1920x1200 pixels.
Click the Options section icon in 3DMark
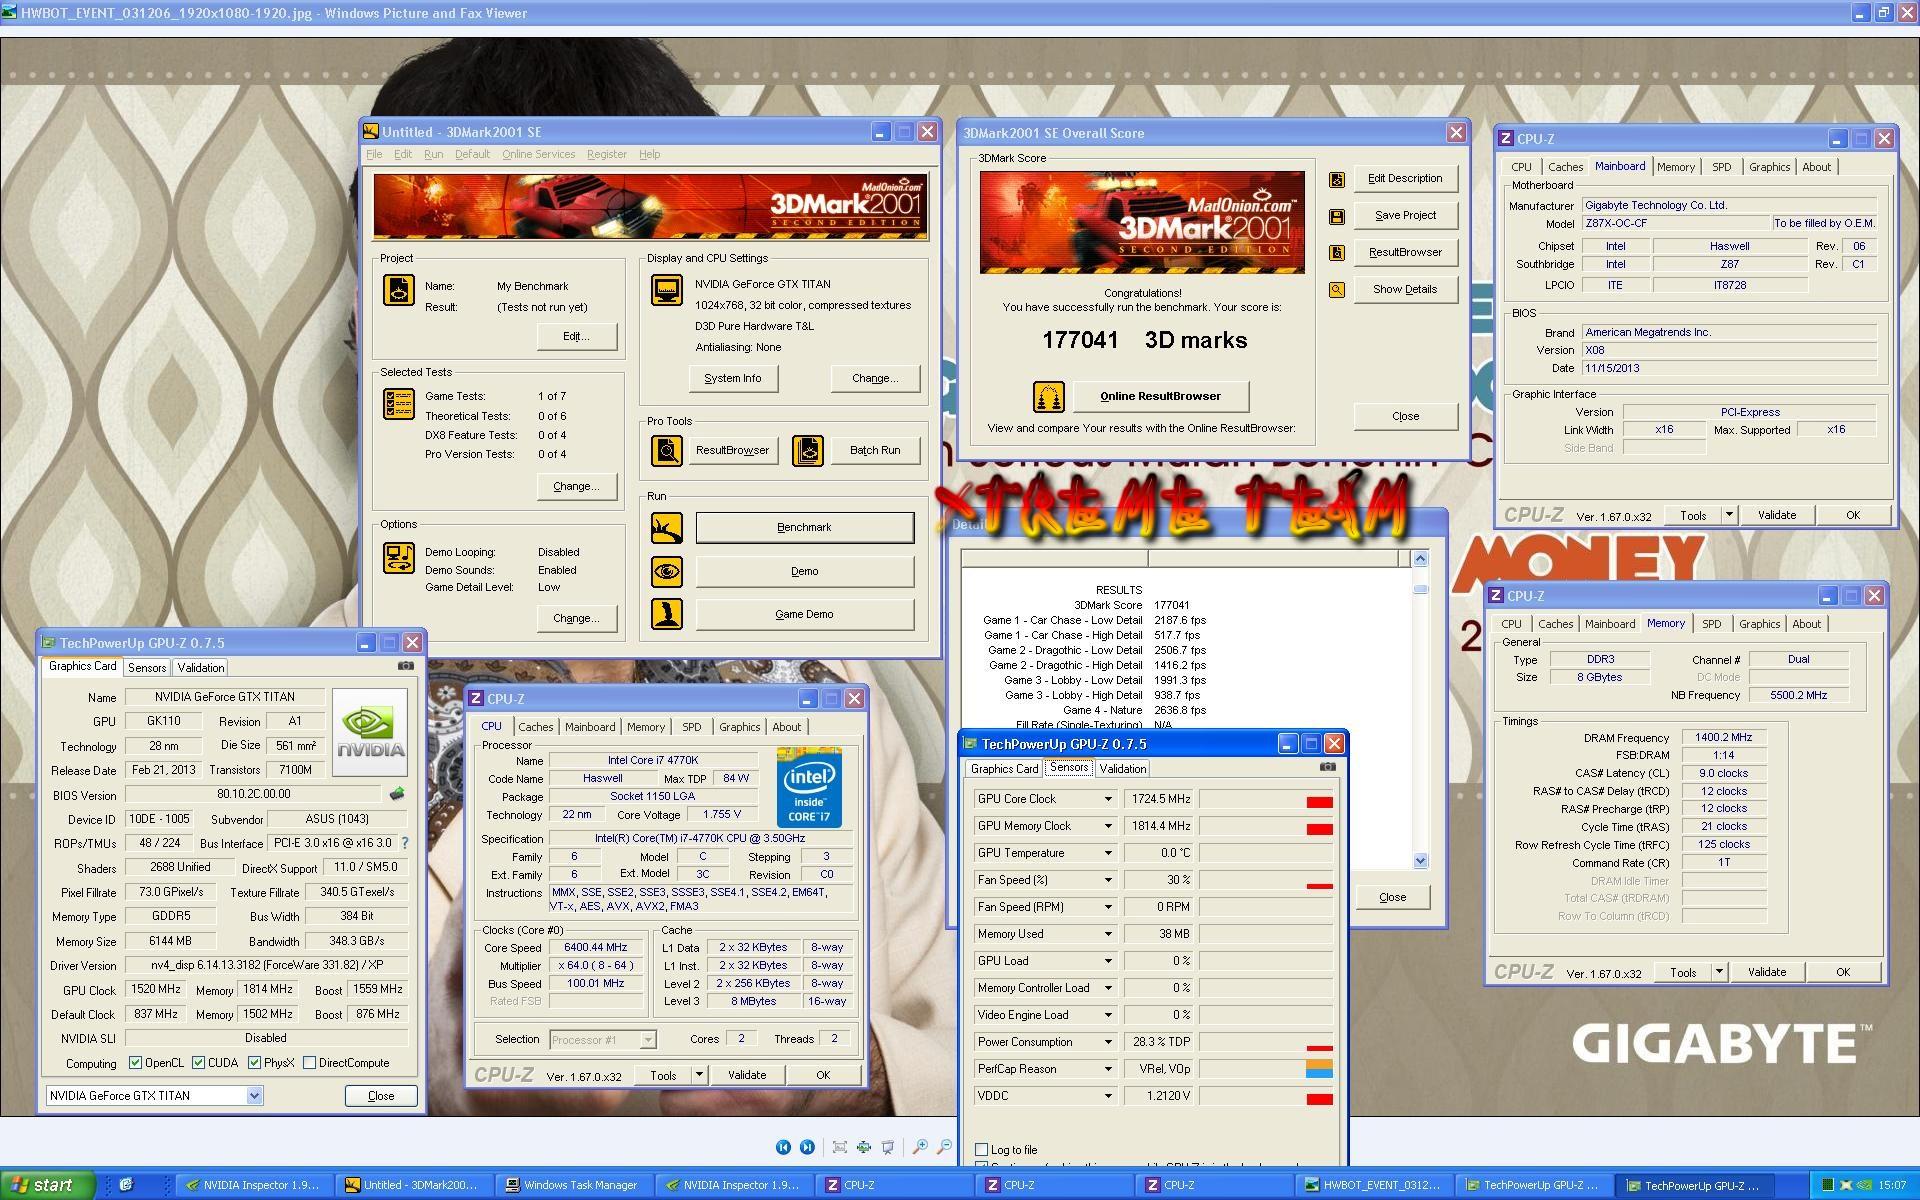click(398, 558)
